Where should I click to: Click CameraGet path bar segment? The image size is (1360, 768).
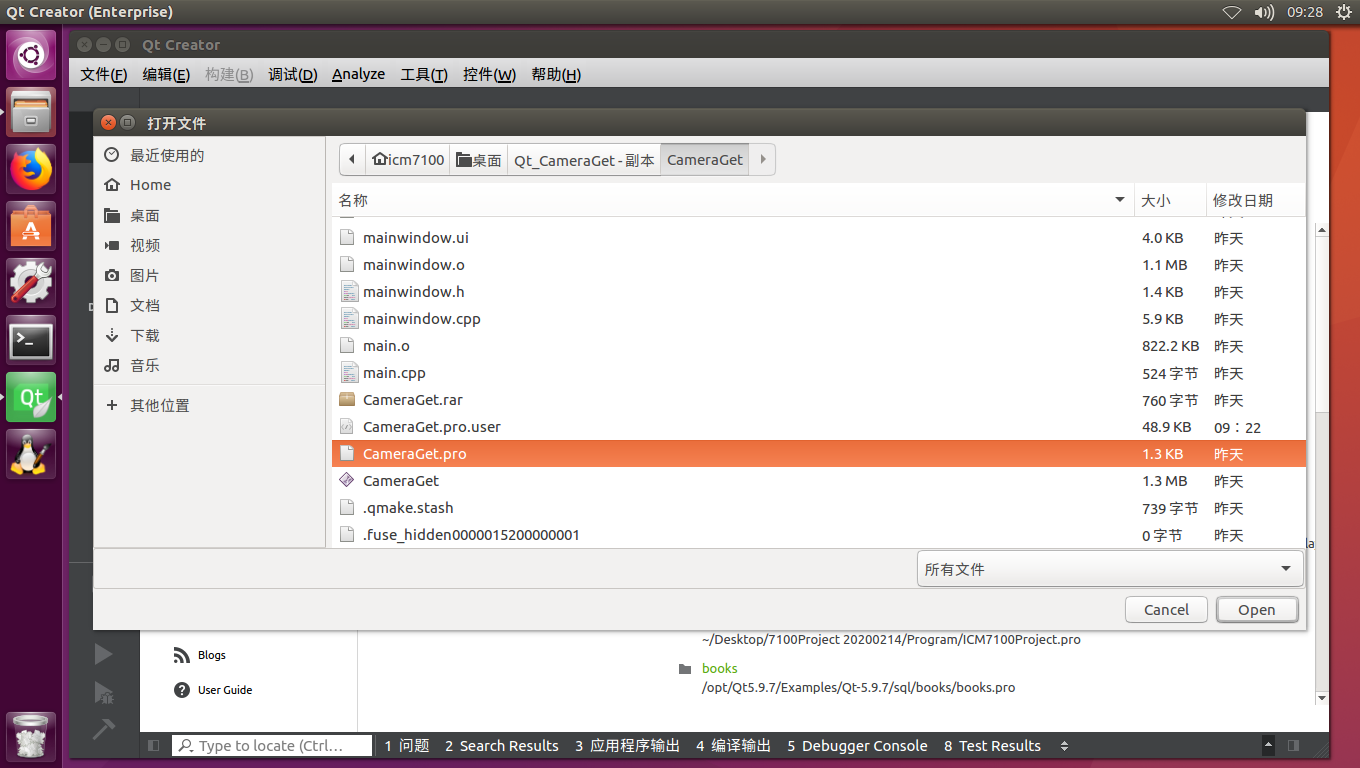(x=705, y=160)
